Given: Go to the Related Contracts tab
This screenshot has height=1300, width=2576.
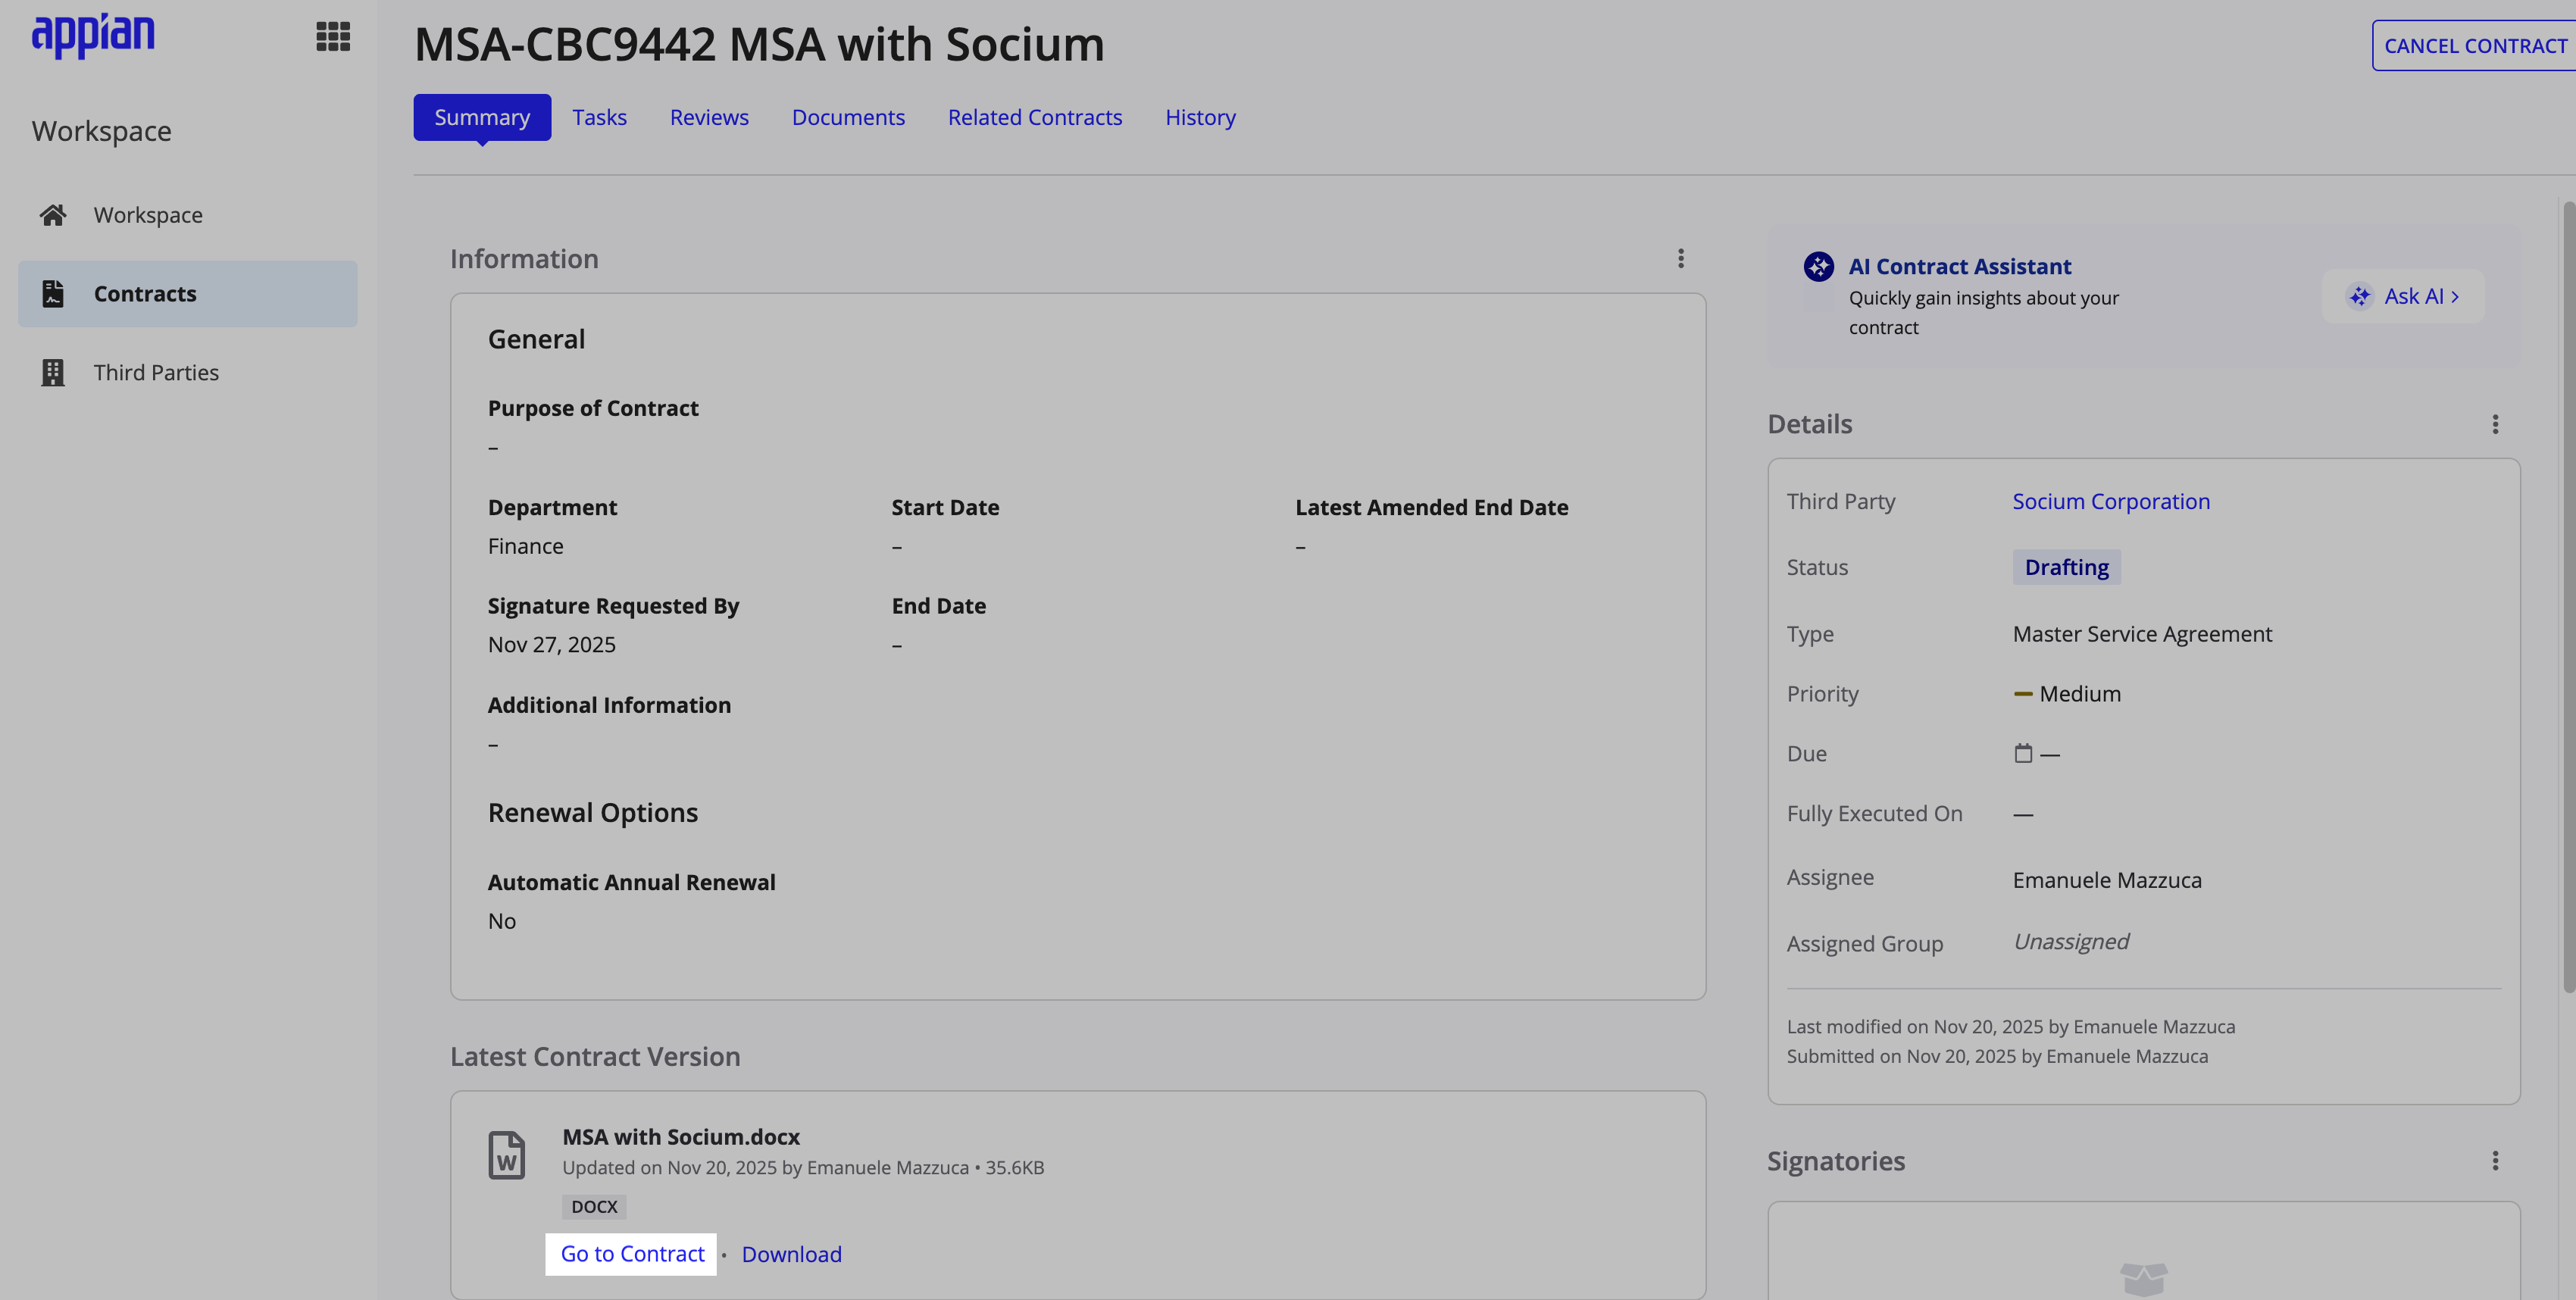Looking at the screenshot, I should point(1035,117).
